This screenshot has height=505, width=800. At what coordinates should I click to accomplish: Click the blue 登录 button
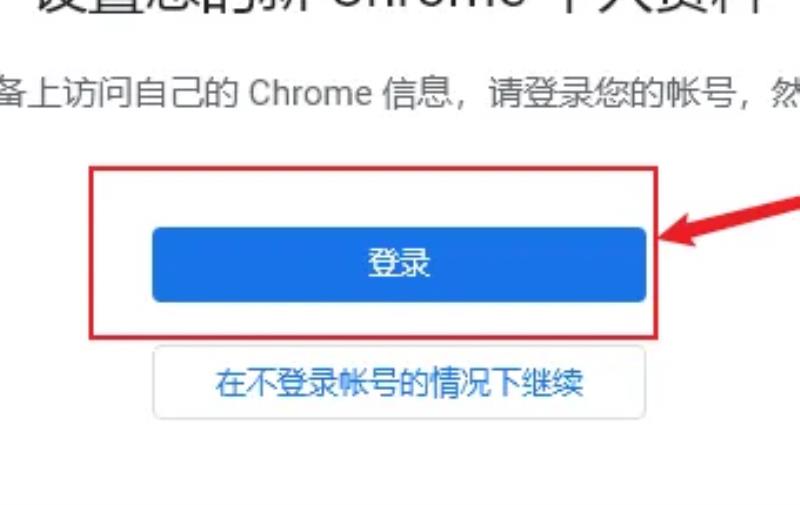point(399,265)
